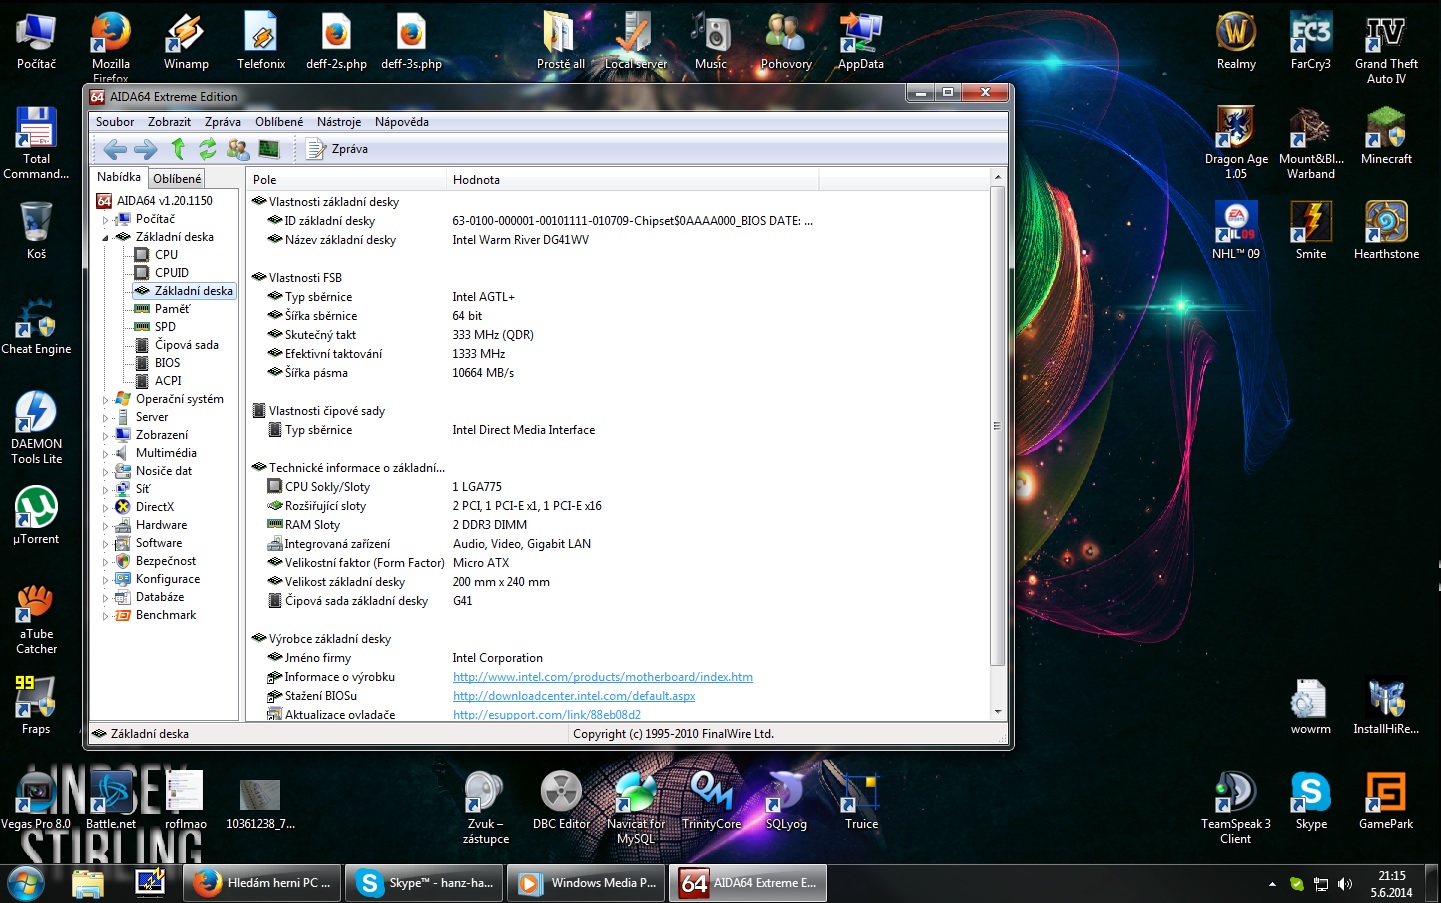Screen dimensions: 1441x903
Task: Select the CPU tree item
Action: click(157, 255)
